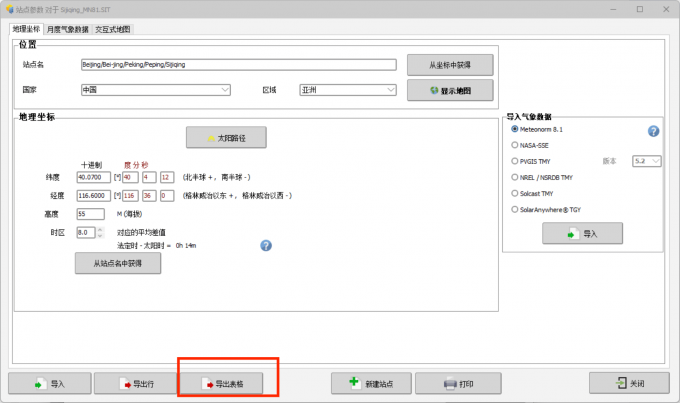The height and width of the screenshot is (403, 680).
Task: Click the longitude minutes field 36
Action: pyautogui.click(x=149, y=196)
